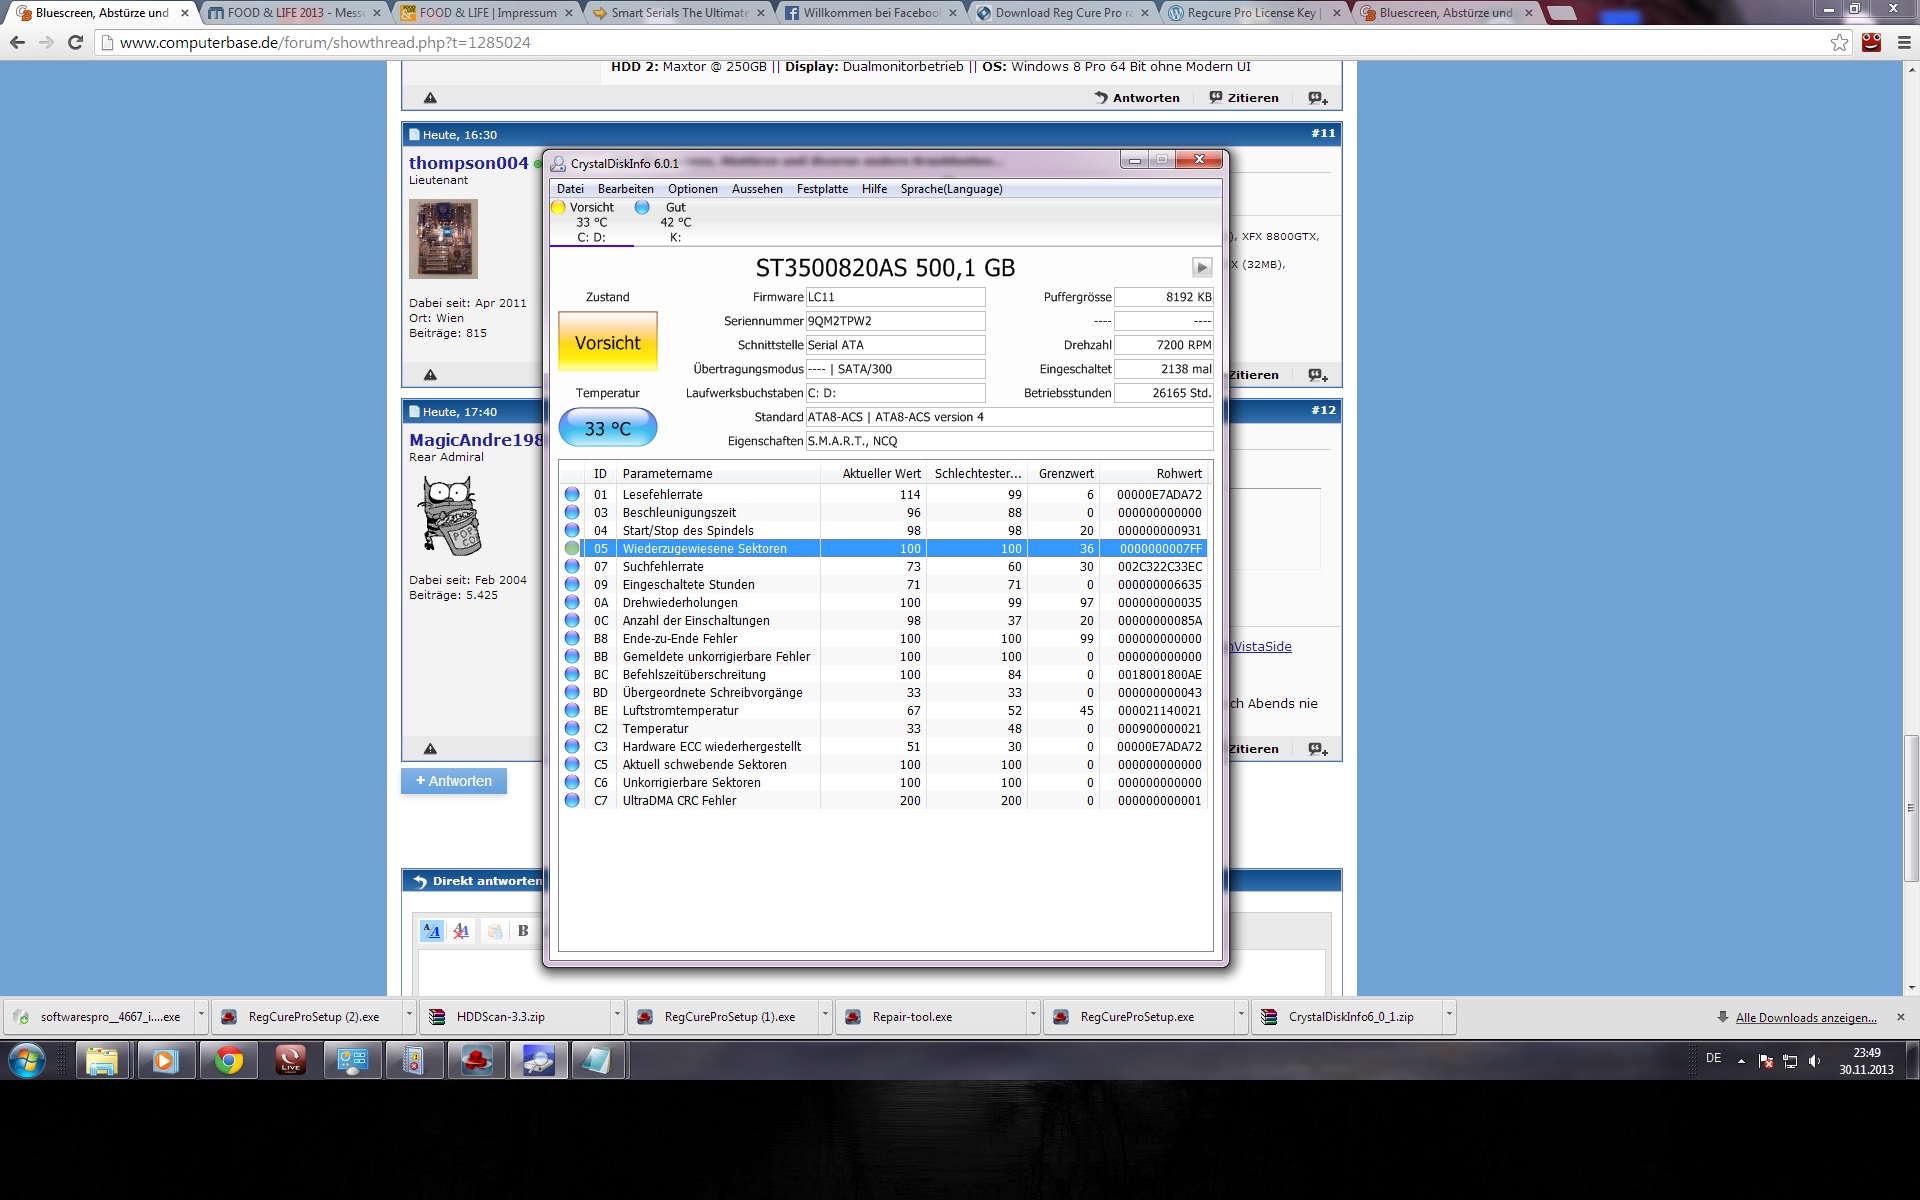Click the report warning triangle under thompson004's post
The image size is (1920, 1200).
pos(430,375)
